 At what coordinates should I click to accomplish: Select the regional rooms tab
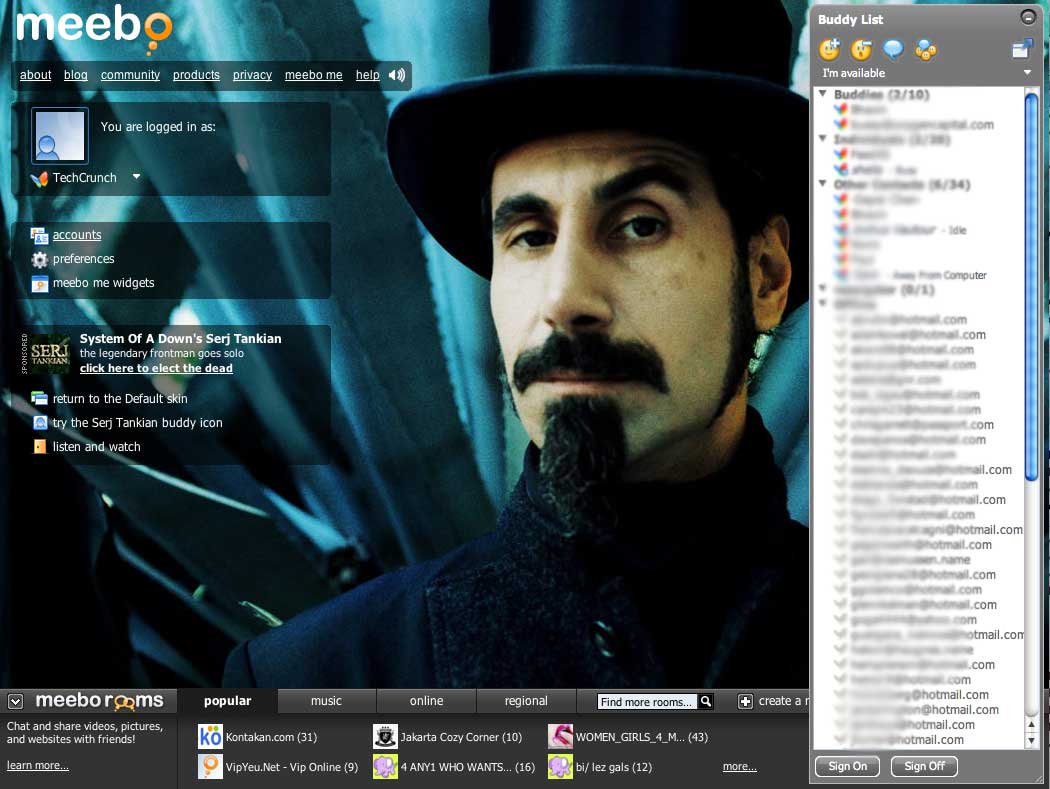[x=526, y=701]
